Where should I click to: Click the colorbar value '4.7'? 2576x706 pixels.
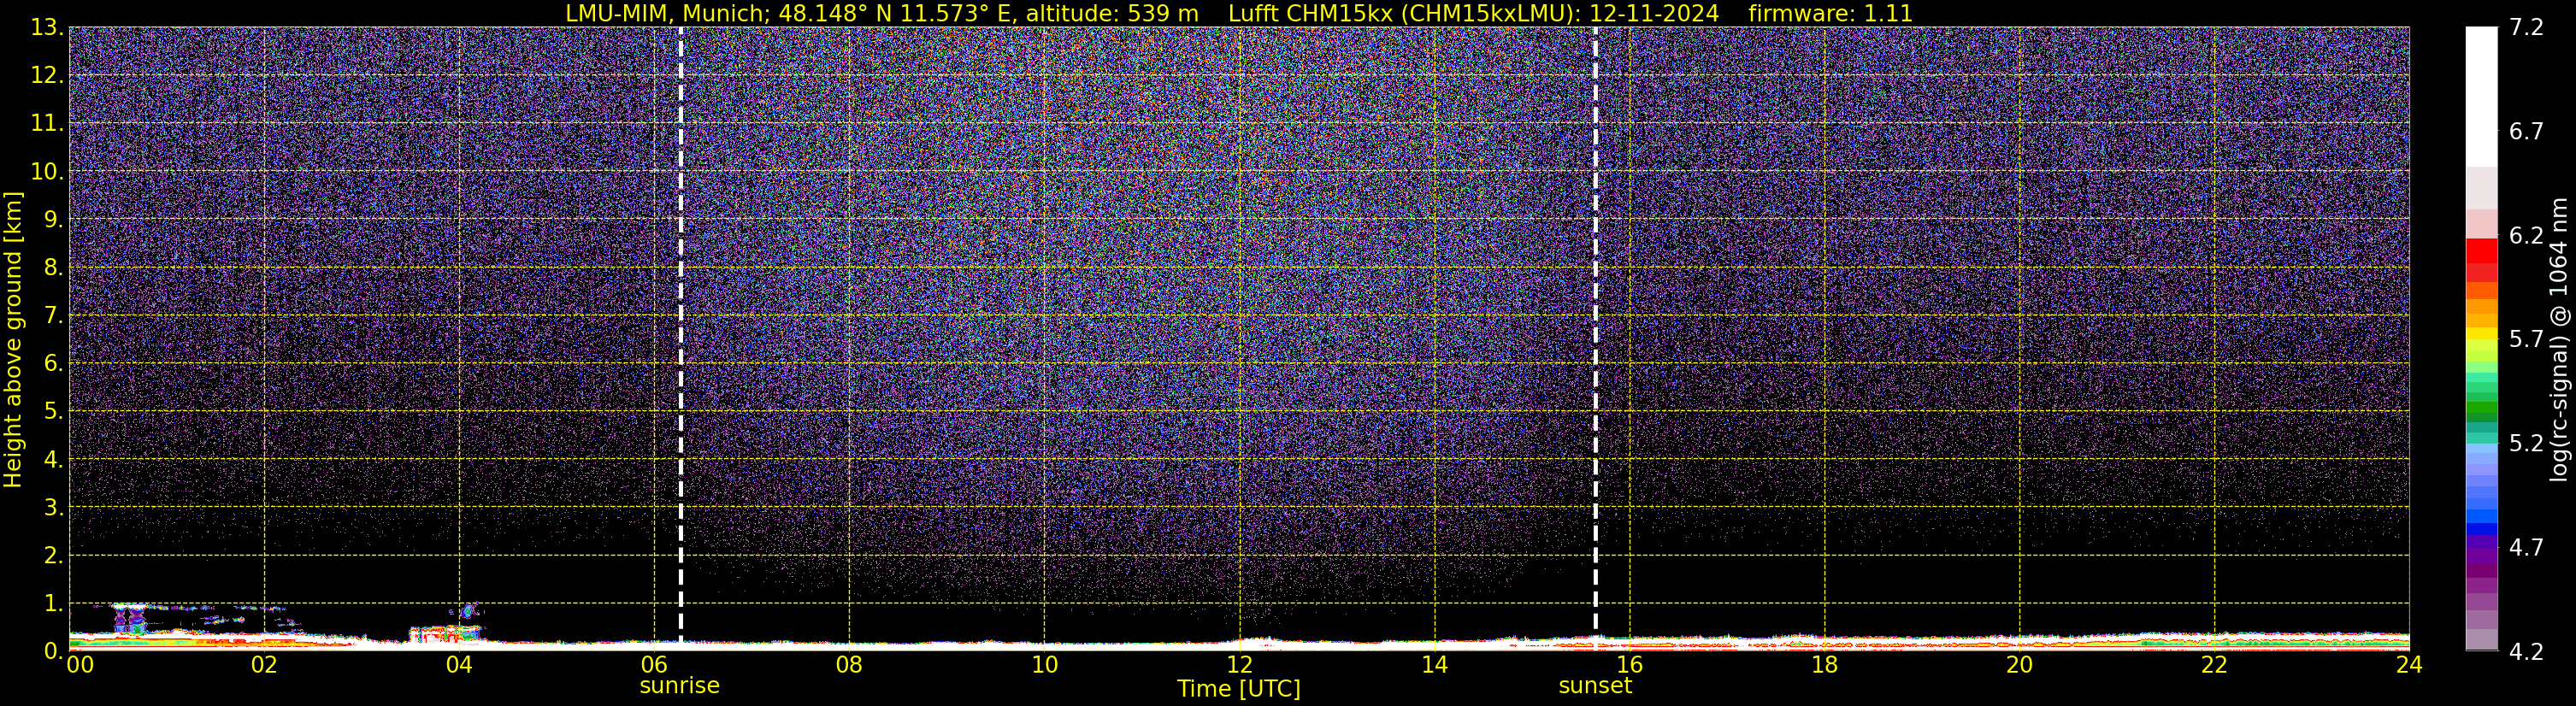pyautogui.click(x=2526, y=547)
